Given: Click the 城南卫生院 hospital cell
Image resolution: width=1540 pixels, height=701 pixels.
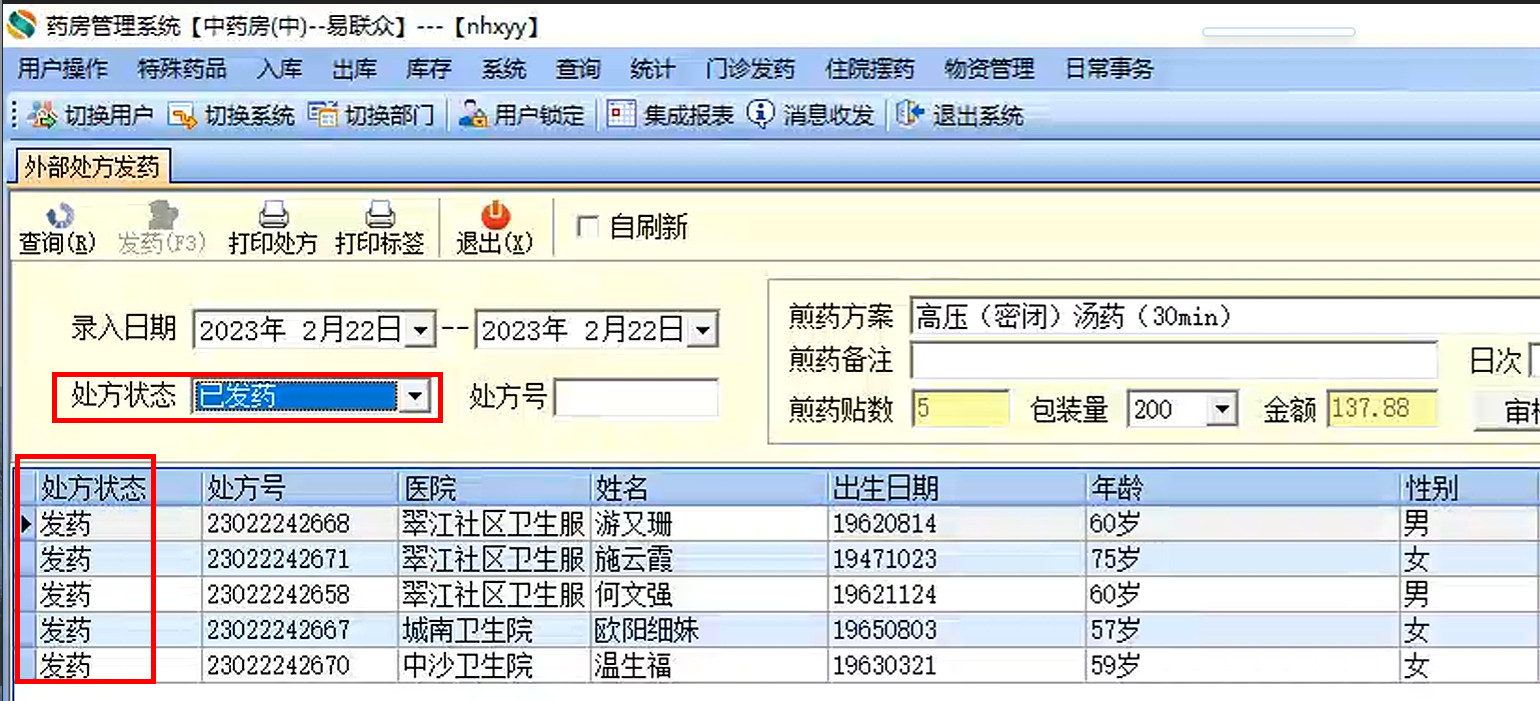Looking at the screenshot, I should pyautogui.click(x=494, y=630).
